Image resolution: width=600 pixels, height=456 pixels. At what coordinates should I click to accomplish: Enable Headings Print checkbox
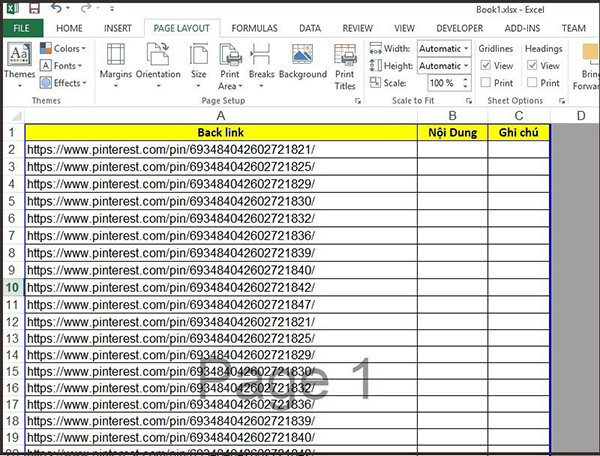(532, 82)
